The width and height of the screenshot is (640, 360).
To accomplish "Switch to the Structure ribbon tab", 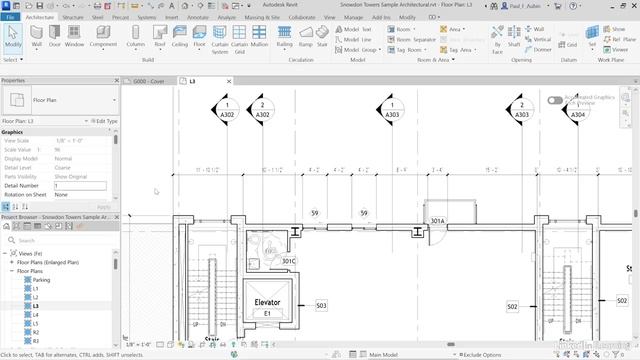I will (73, 17).
